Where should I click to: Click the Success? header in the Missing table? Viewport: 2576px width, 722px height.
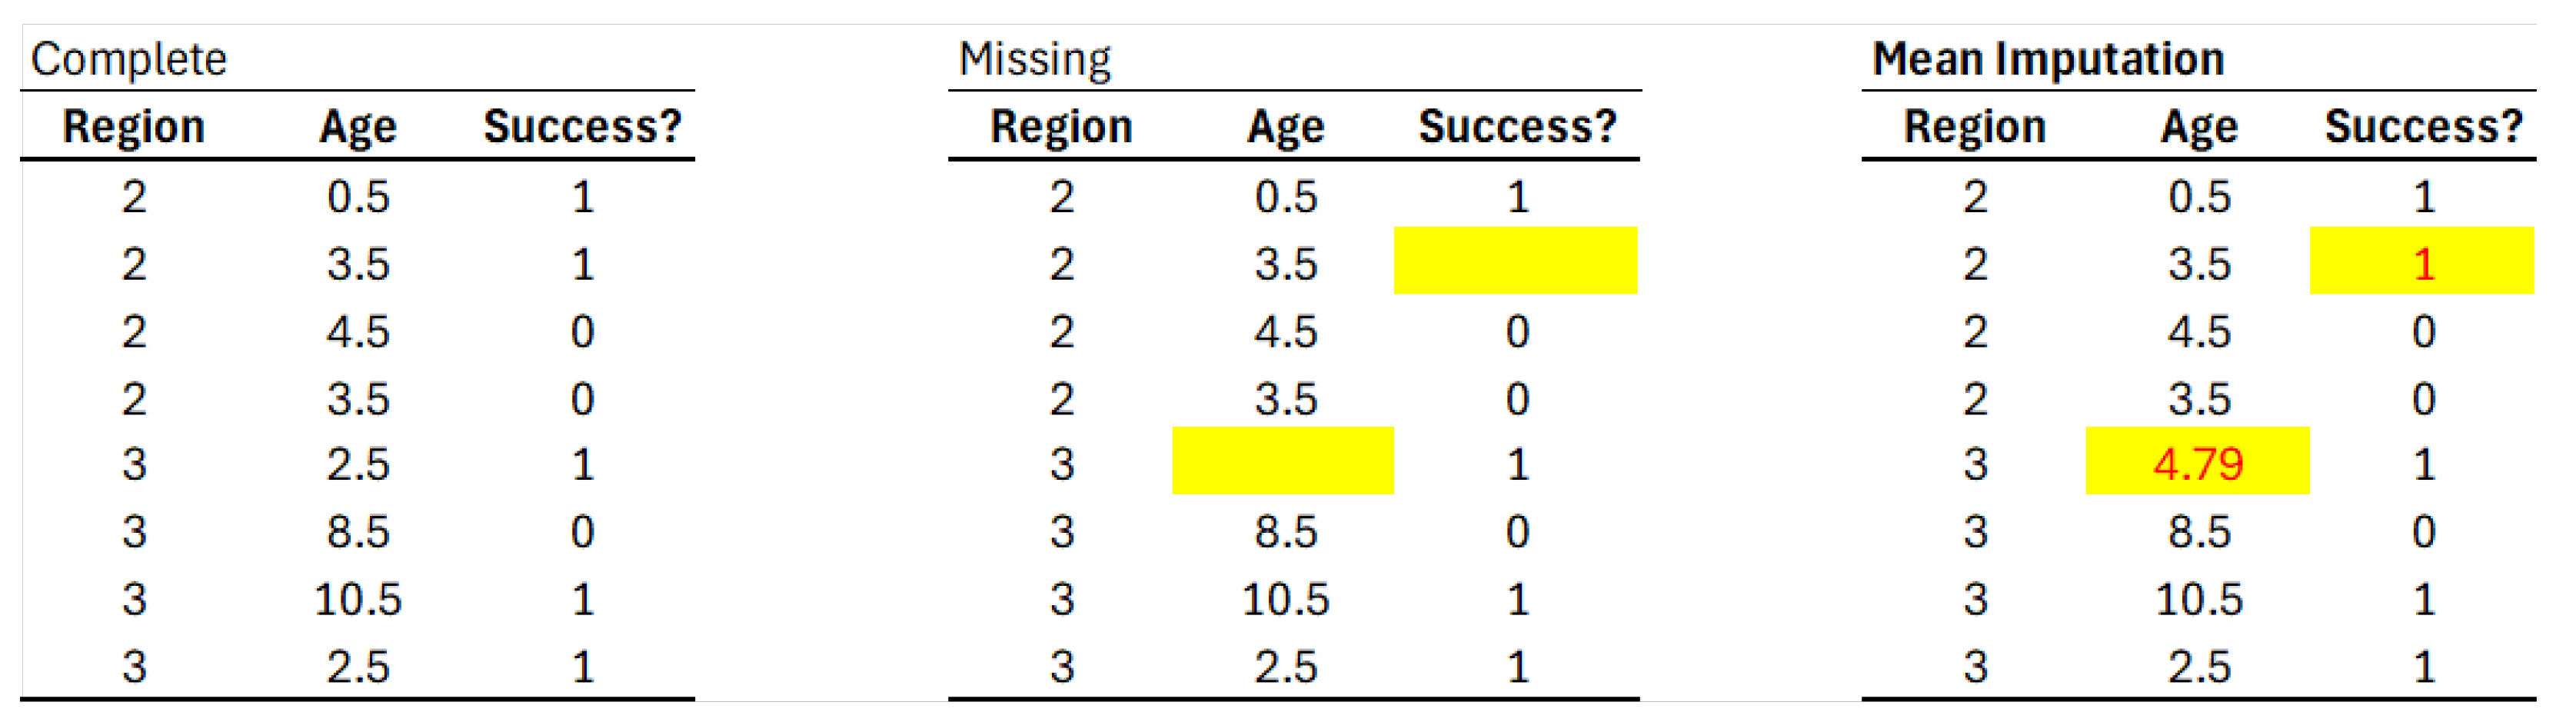(1516, 127)
